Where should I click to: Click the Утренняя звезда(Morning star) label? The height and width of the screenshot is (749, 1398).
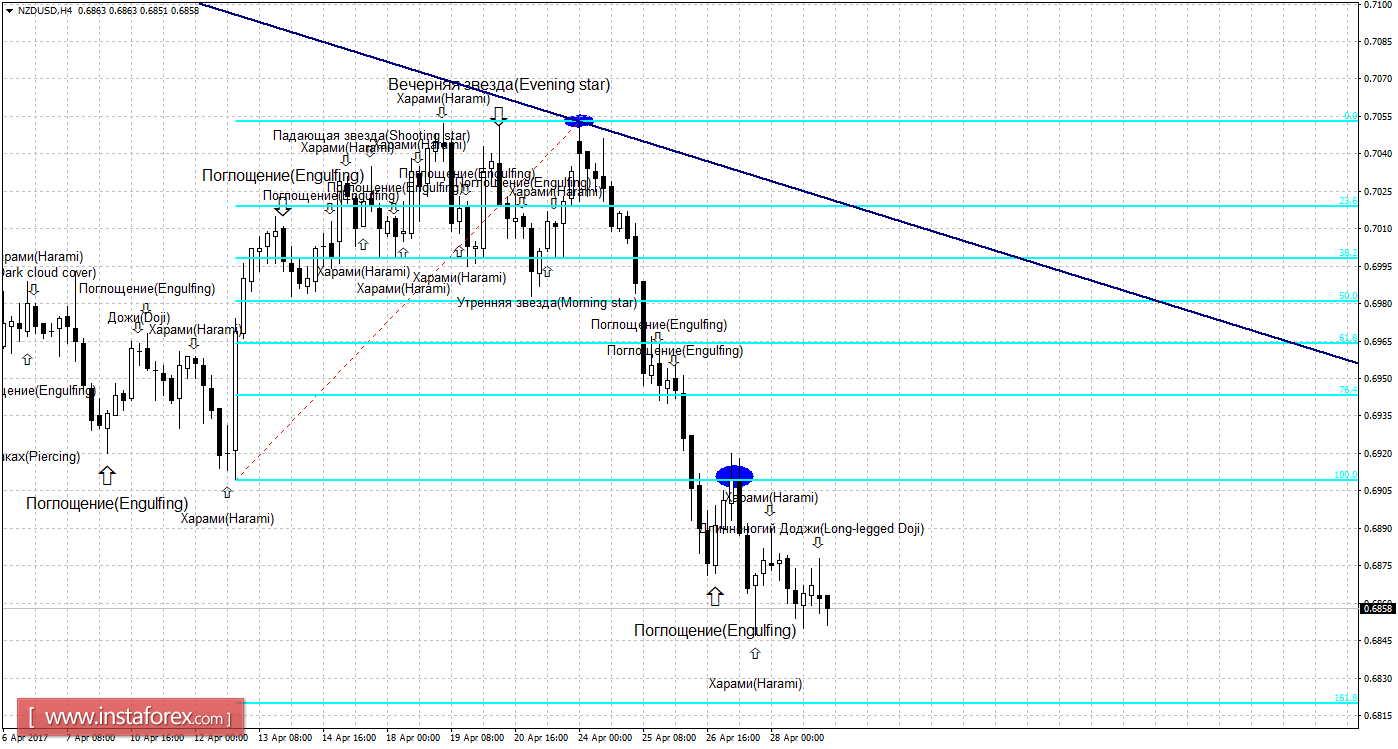coord(546,302)
